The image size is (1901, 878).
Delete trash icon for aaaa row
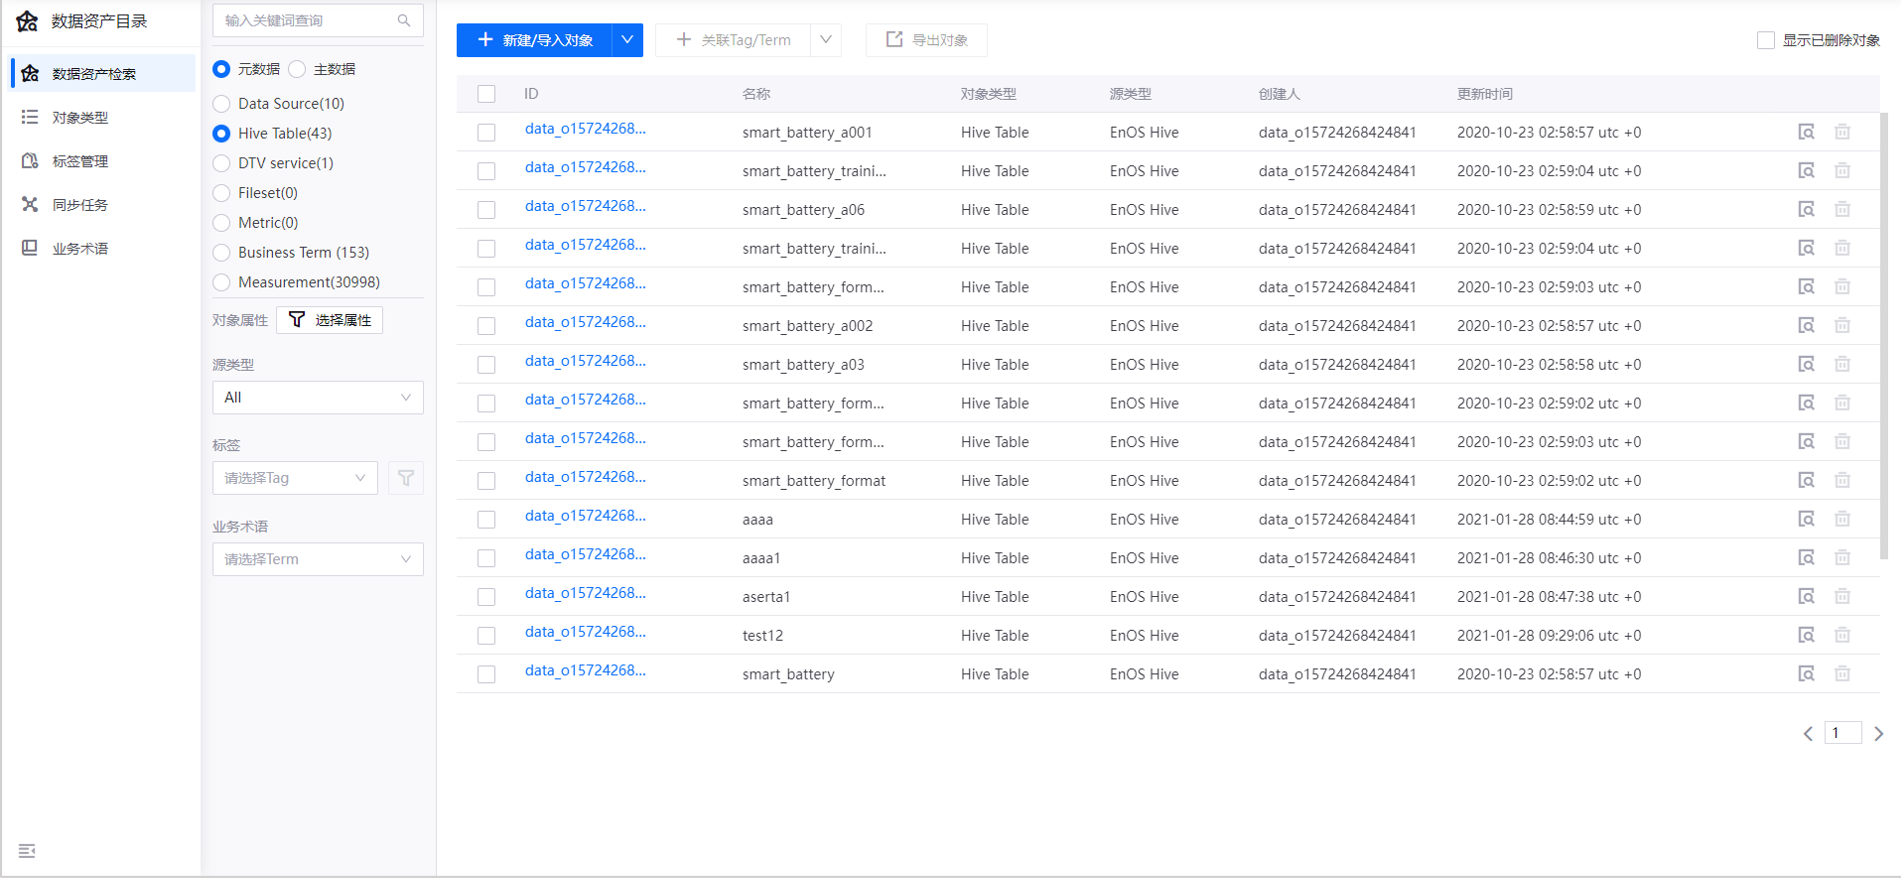pyautogui.click(x=1842, y=519)
